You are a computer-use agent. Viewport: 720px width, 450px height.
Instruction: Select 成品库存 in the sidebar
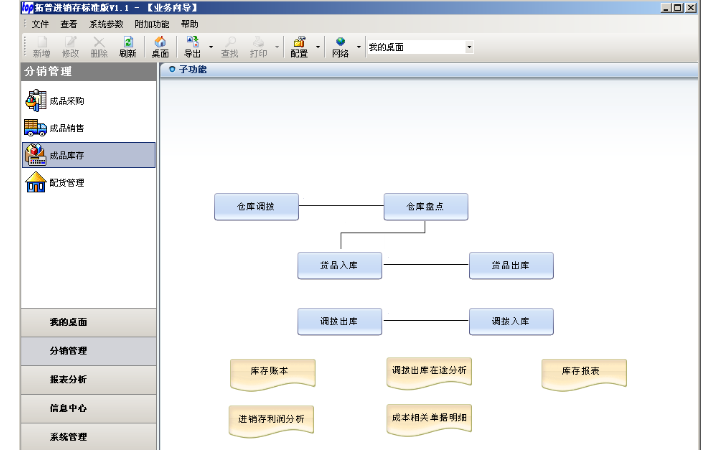point(67,155)
